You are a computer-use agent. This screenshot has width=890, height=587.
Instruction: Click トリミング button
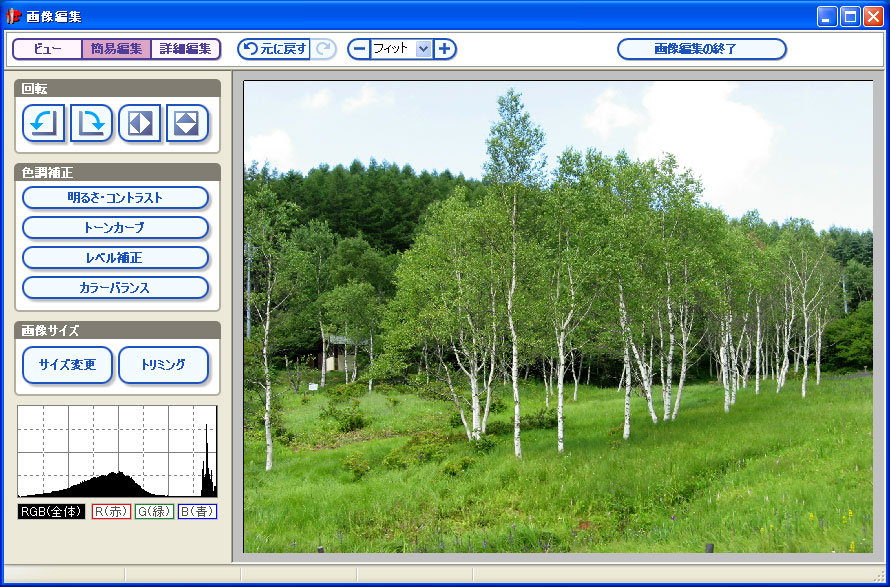click(x=163, y=365)
